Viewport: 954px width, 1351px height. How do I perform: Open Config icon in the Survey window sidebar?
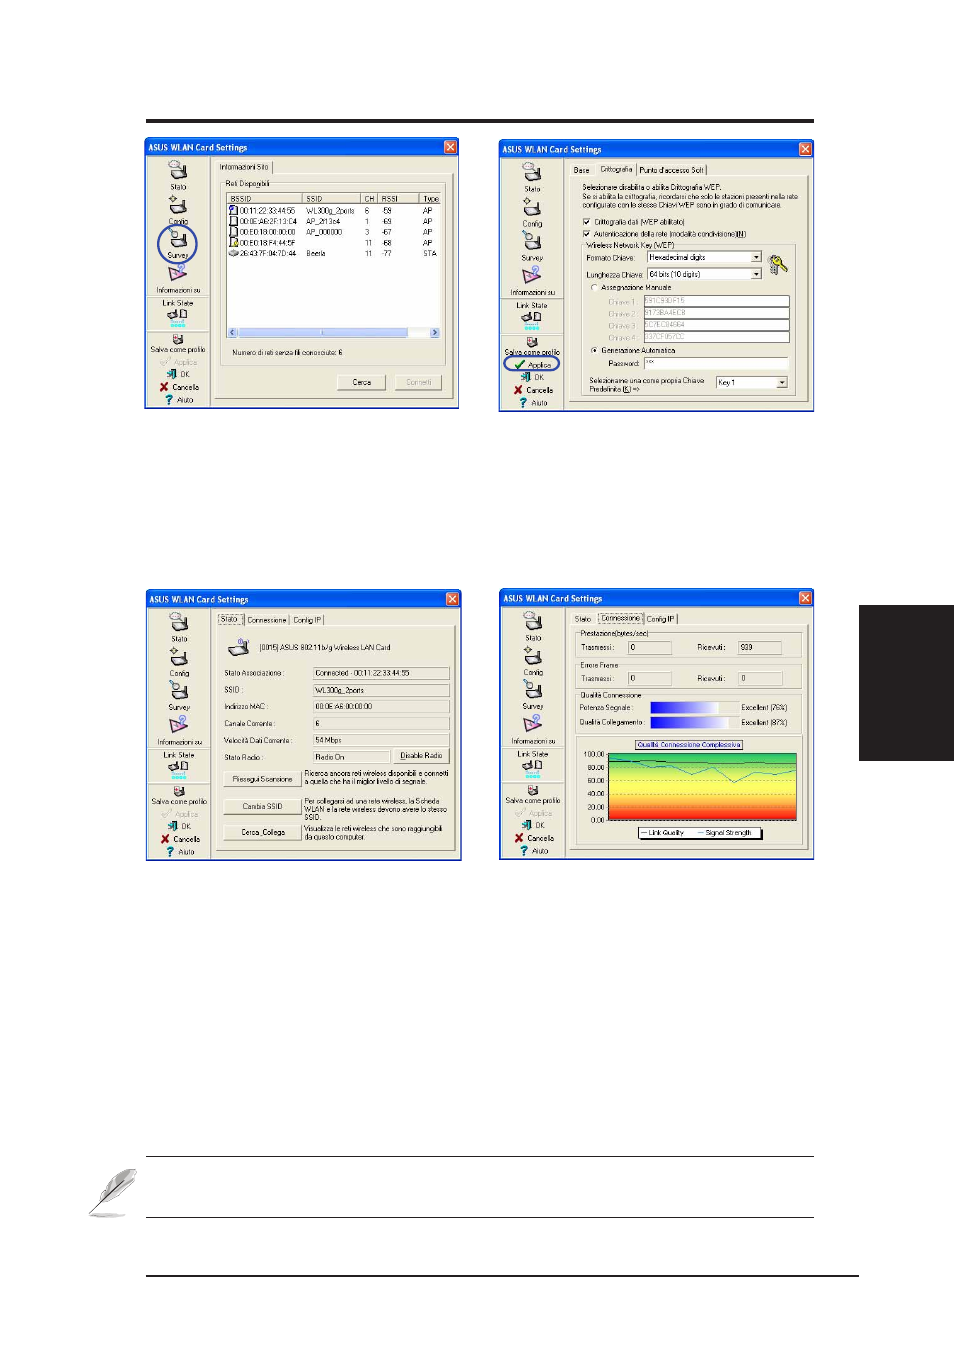tap(177, 205)
